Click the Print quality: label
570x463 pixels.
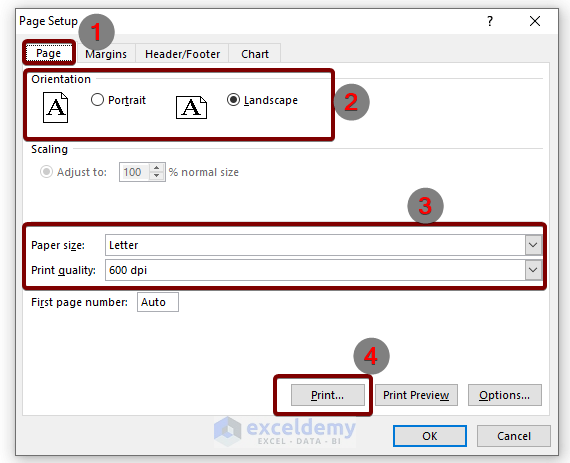[63, 270]
